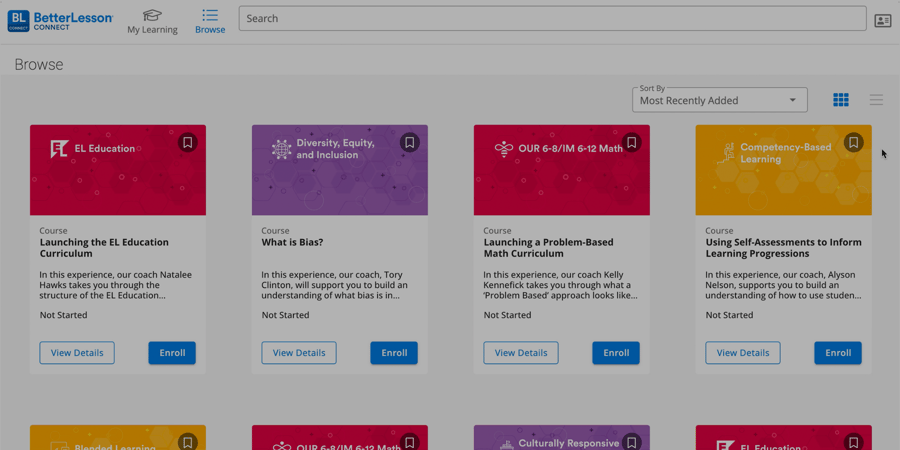Click the EL Education logo icon on first card

click(59, 149)
